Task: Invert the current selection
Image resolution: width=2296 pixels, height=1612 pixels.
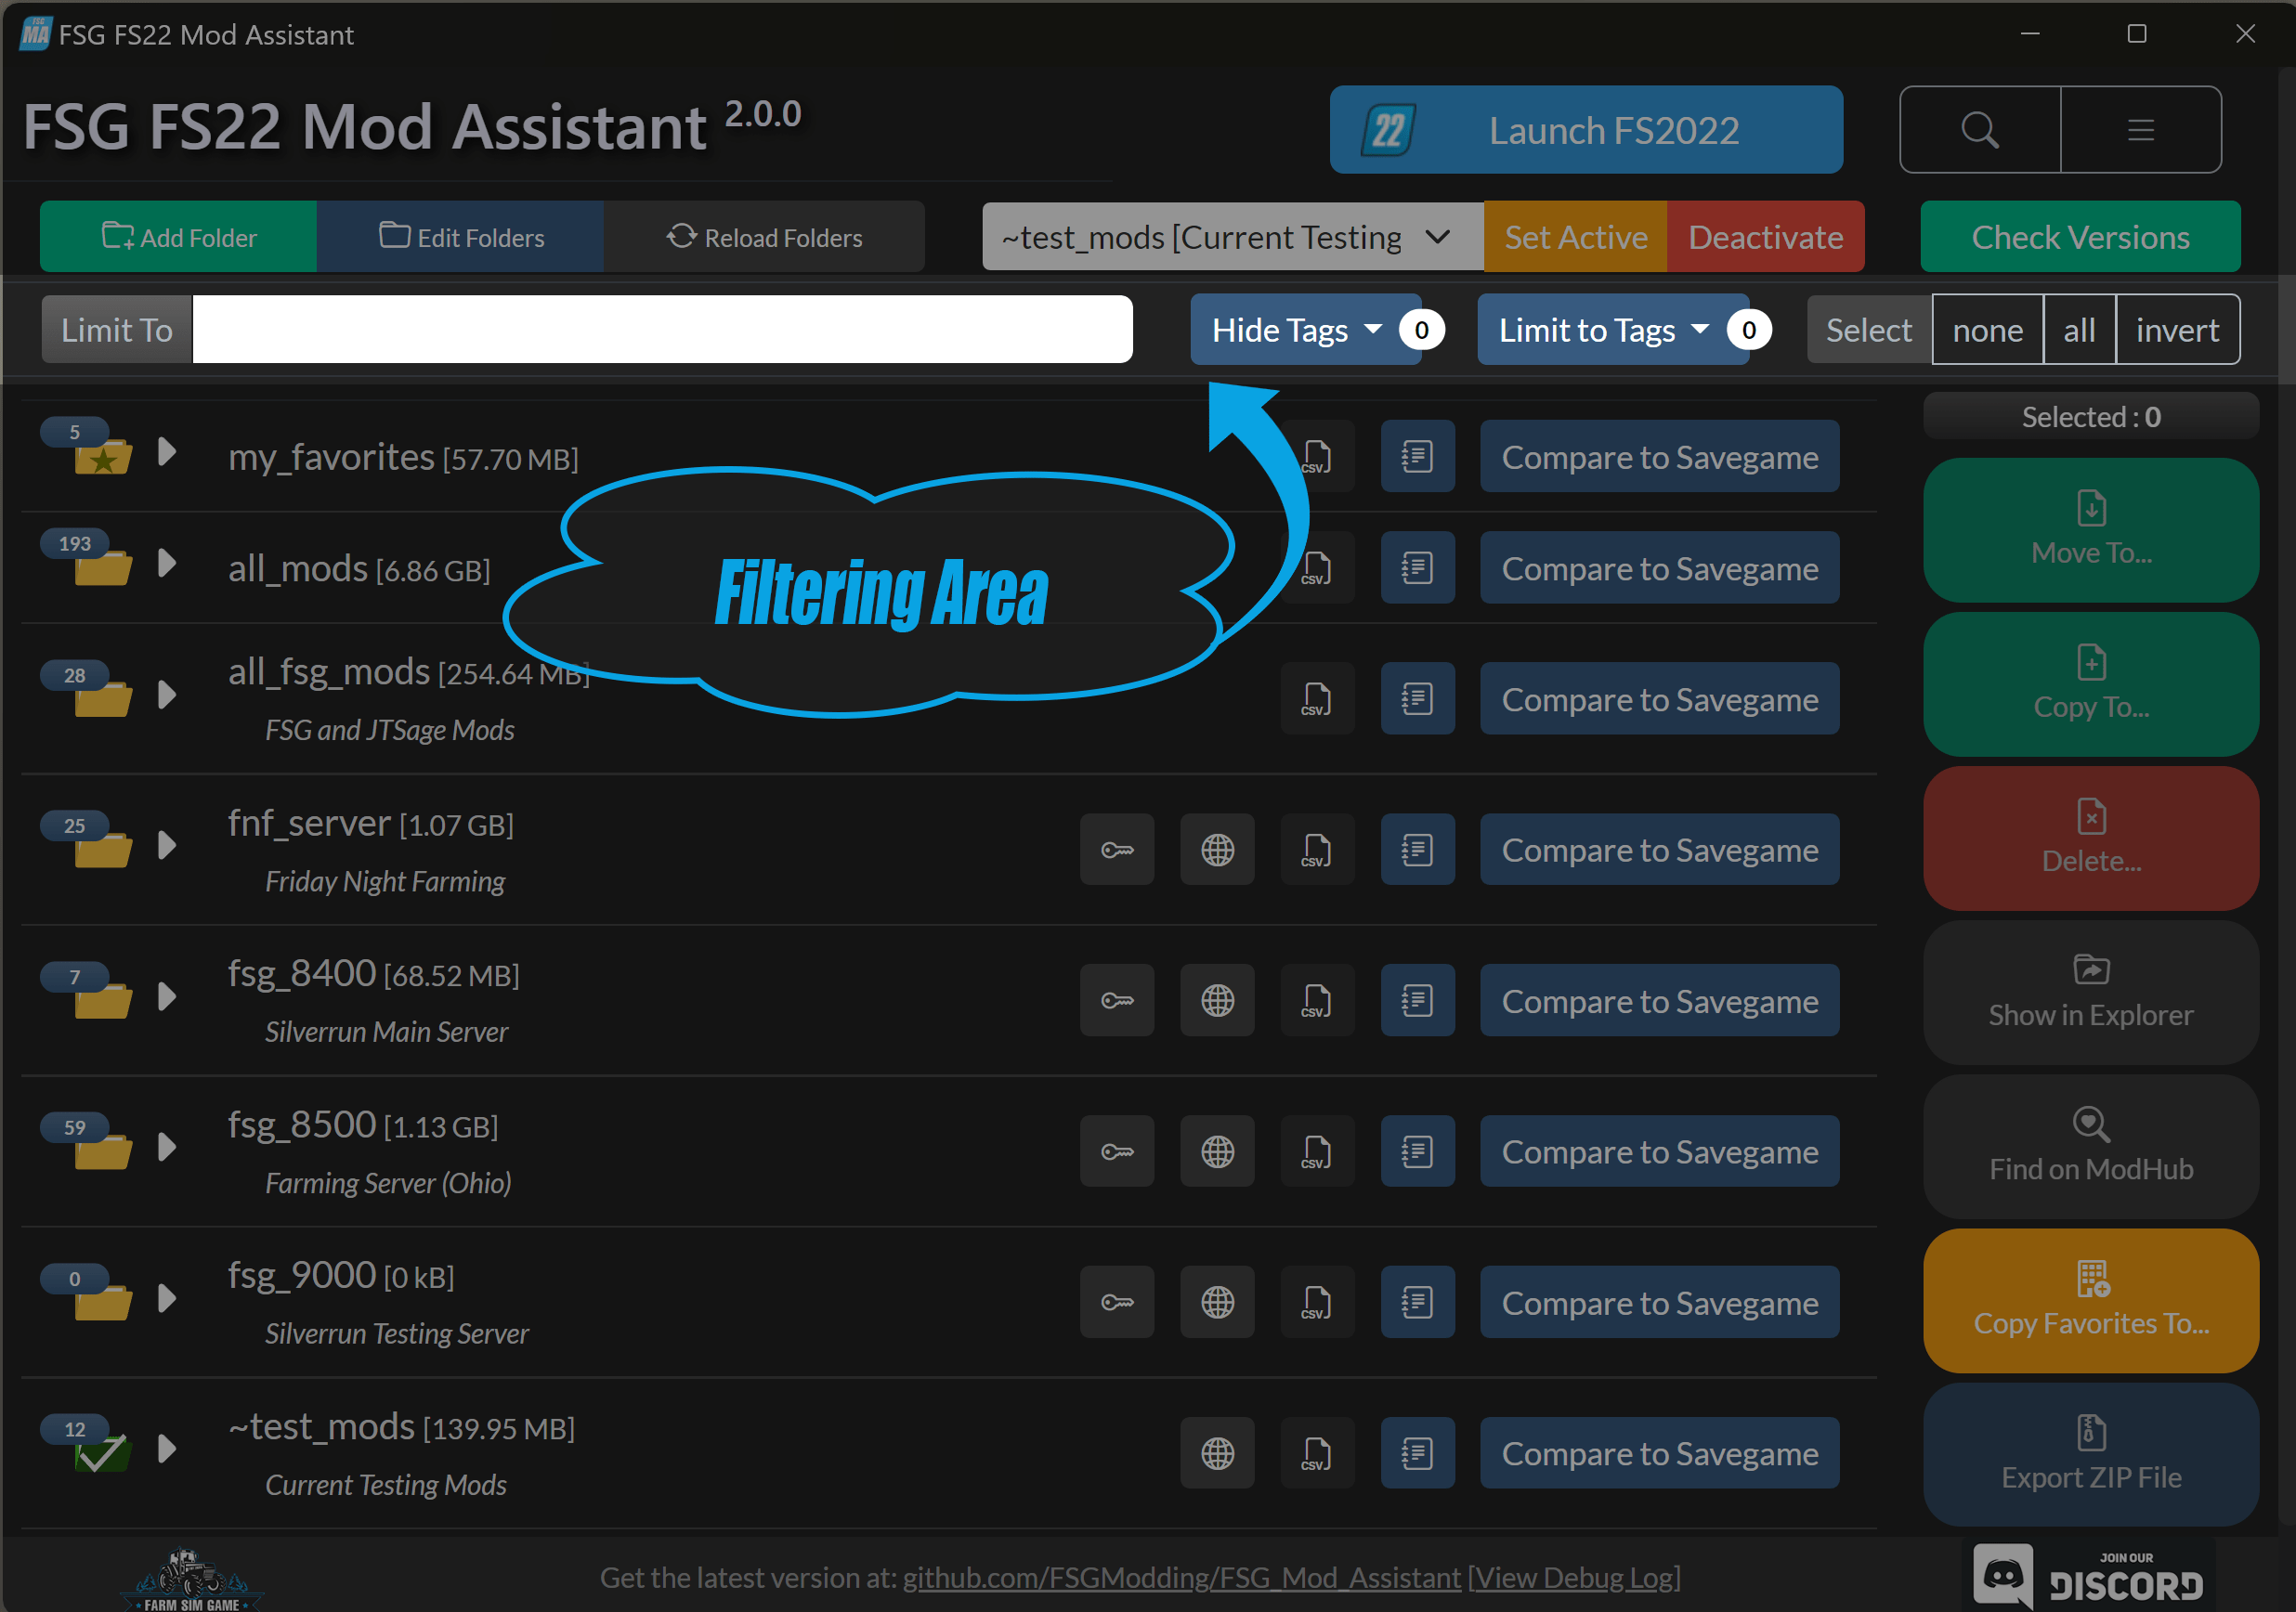Action: tap(2176, 330)
